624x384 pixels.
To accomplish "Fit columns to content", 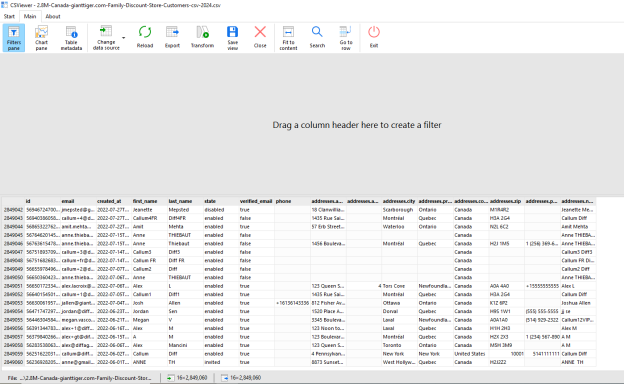I will pyautogui.click(x=288, y=38).
